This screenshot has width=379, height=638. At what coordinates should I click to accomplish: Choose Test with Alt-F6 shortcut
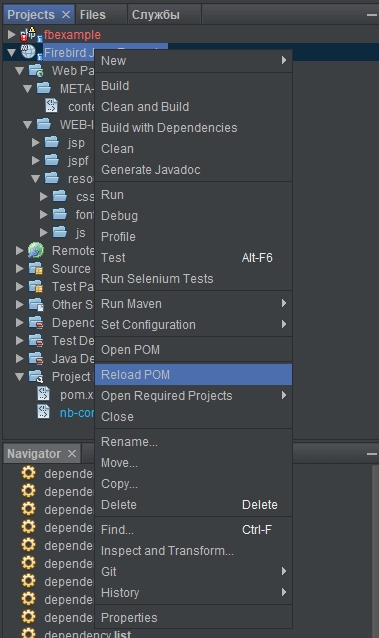click(x=193, y=258)
